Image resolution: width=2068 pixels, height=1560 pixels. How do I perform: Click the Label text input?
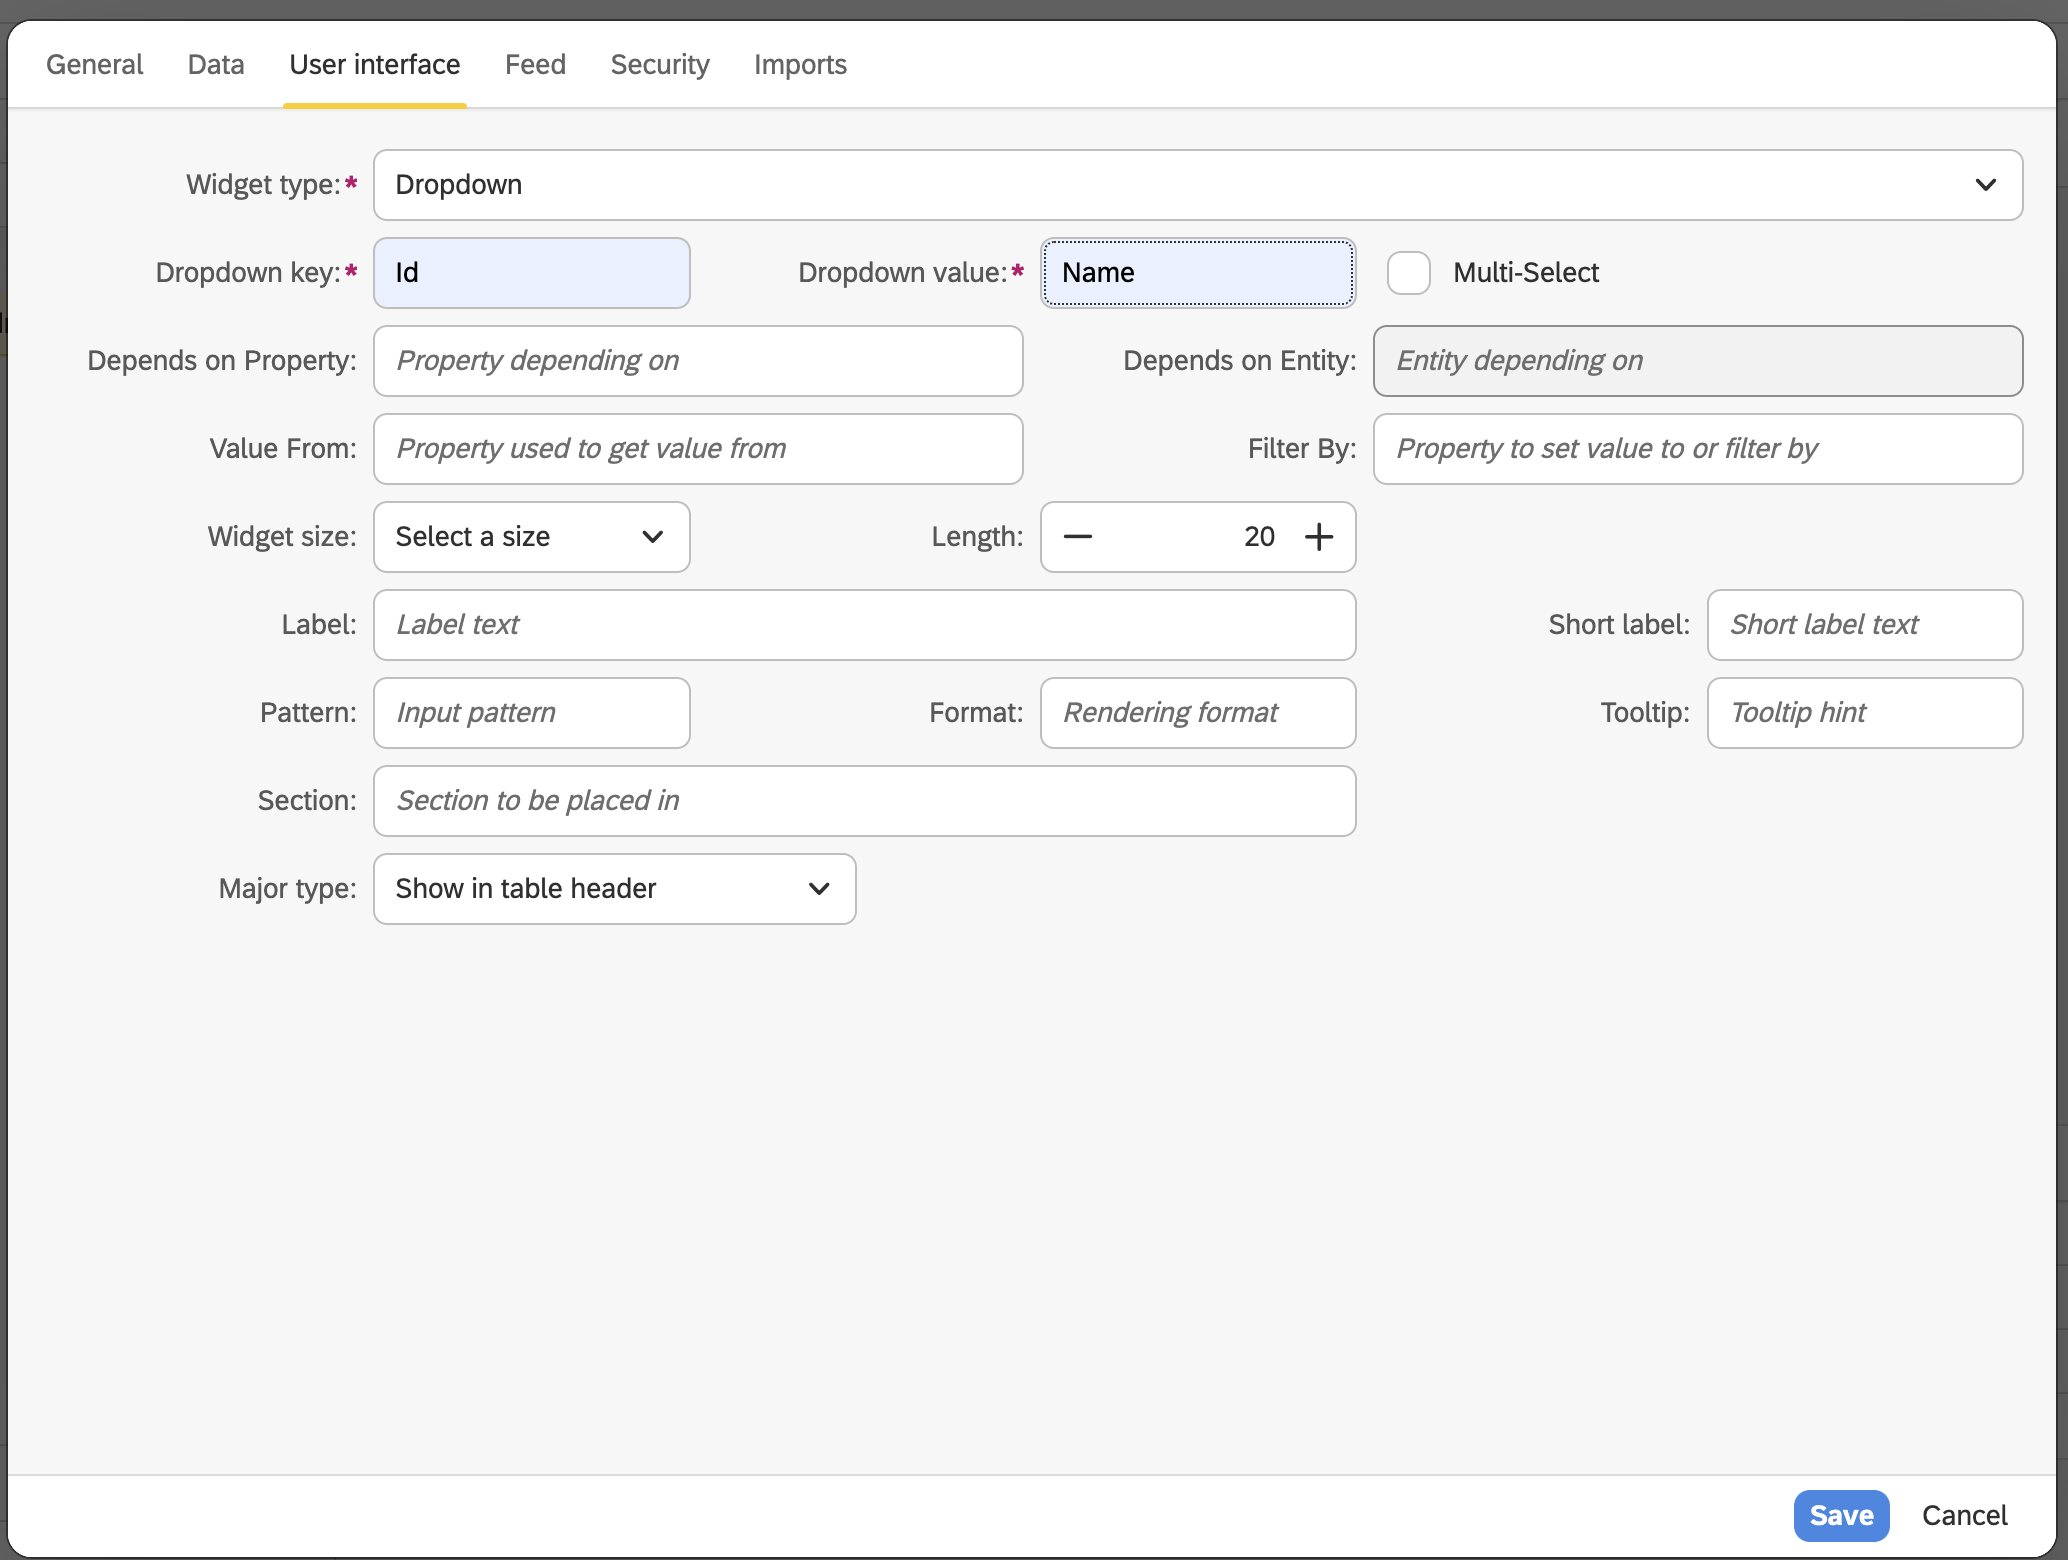point(865,625)
